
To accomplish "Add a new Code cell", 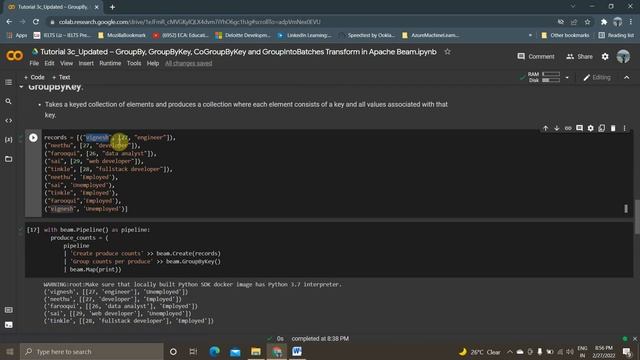I will [x=34, y=77].
